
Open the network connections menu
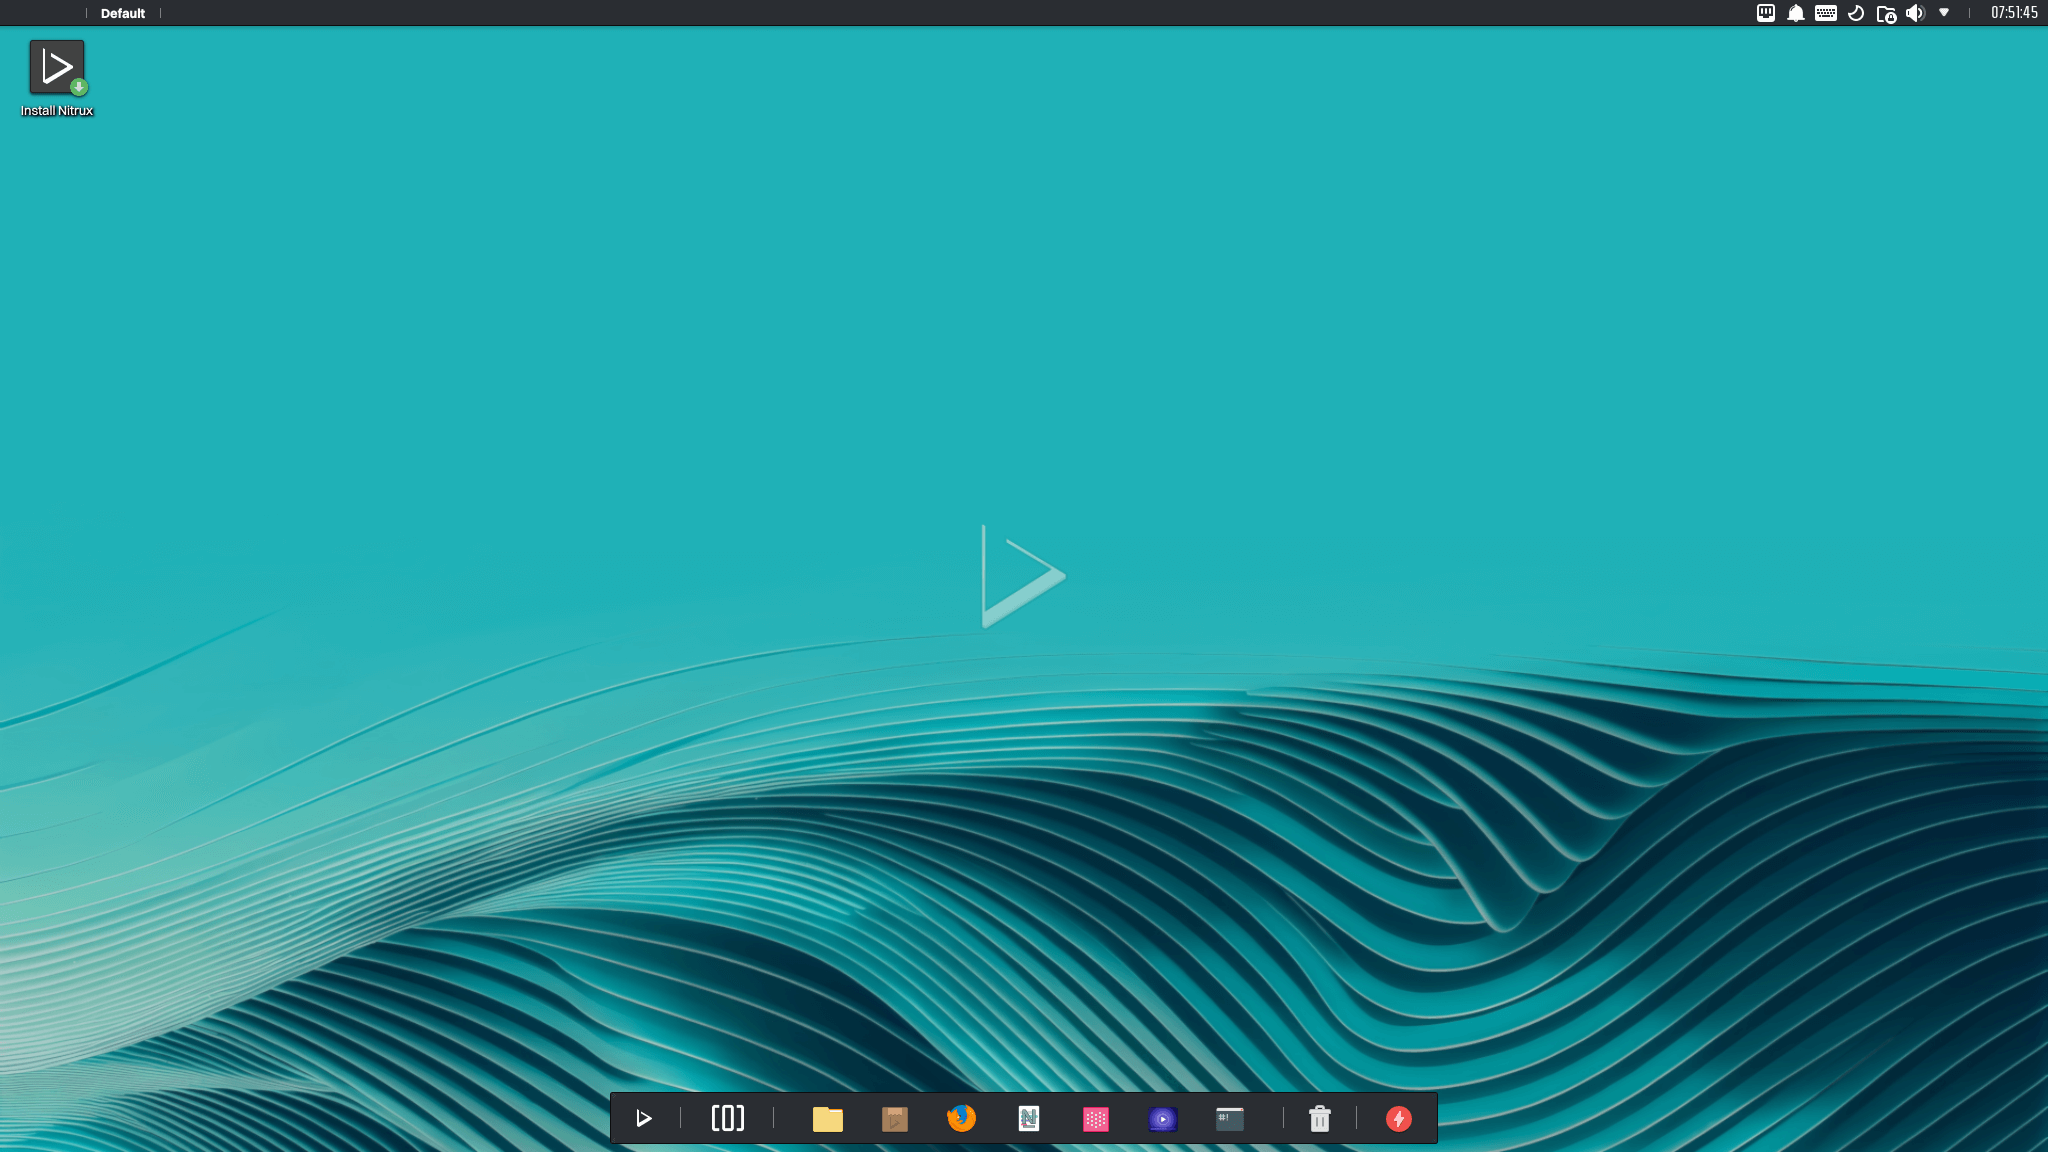coord(1764,13)
